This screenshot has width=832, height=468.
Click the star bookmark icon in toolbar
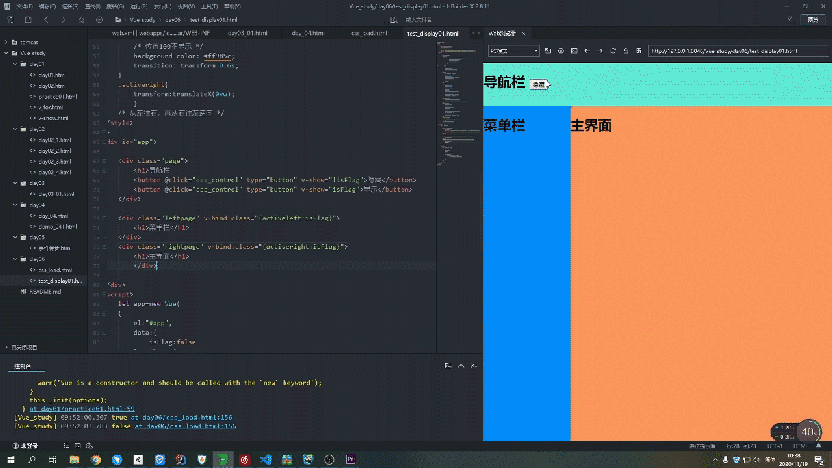click(x=81, y=20)
